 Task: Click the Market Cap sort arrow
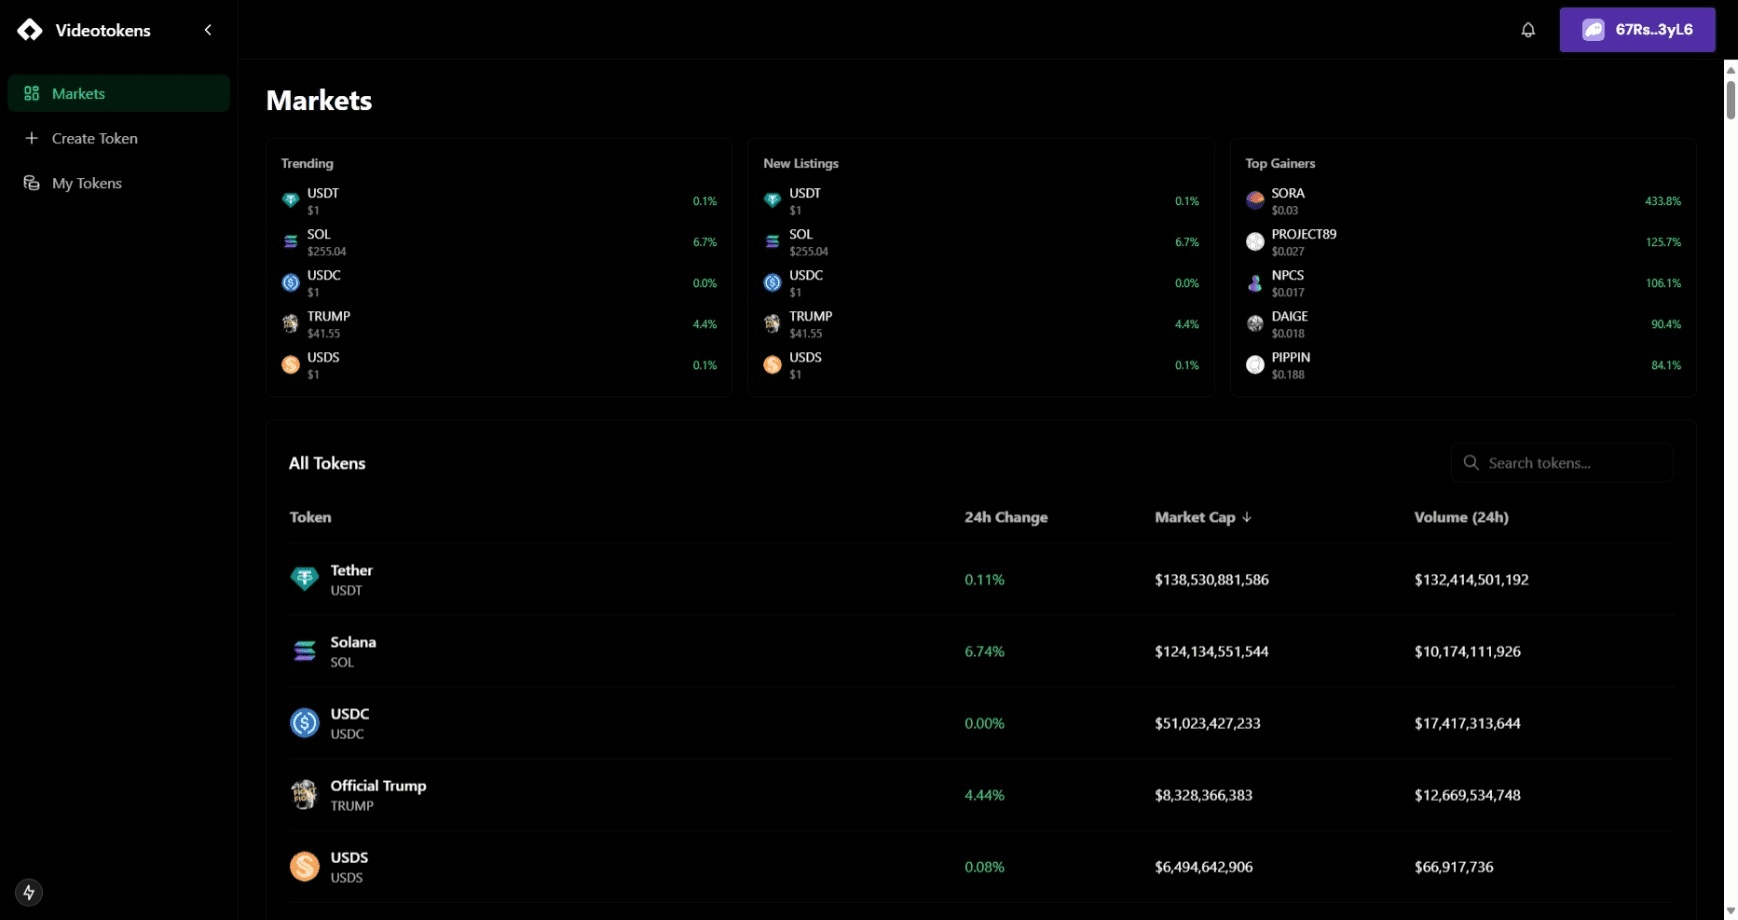(1246, 517)
